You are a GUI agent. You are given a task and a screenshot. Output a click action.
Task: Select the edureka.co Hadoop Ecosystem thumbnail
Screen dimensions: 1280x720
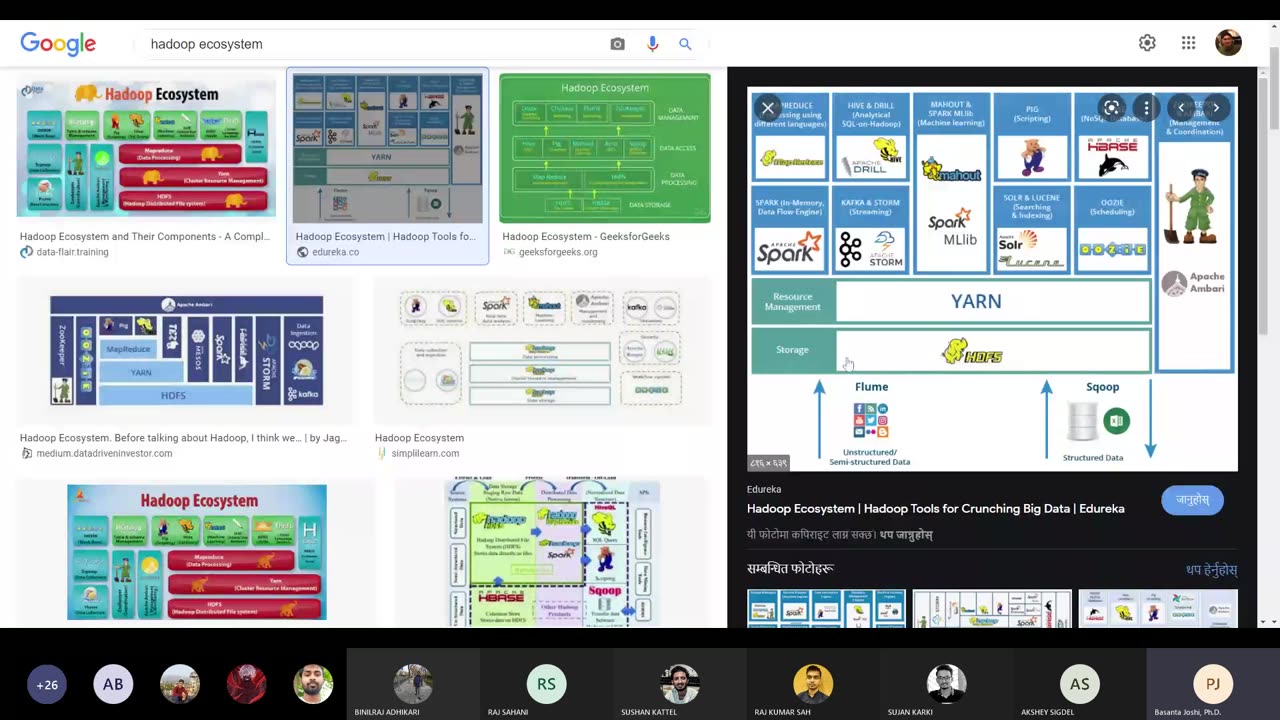coord(387,147)
